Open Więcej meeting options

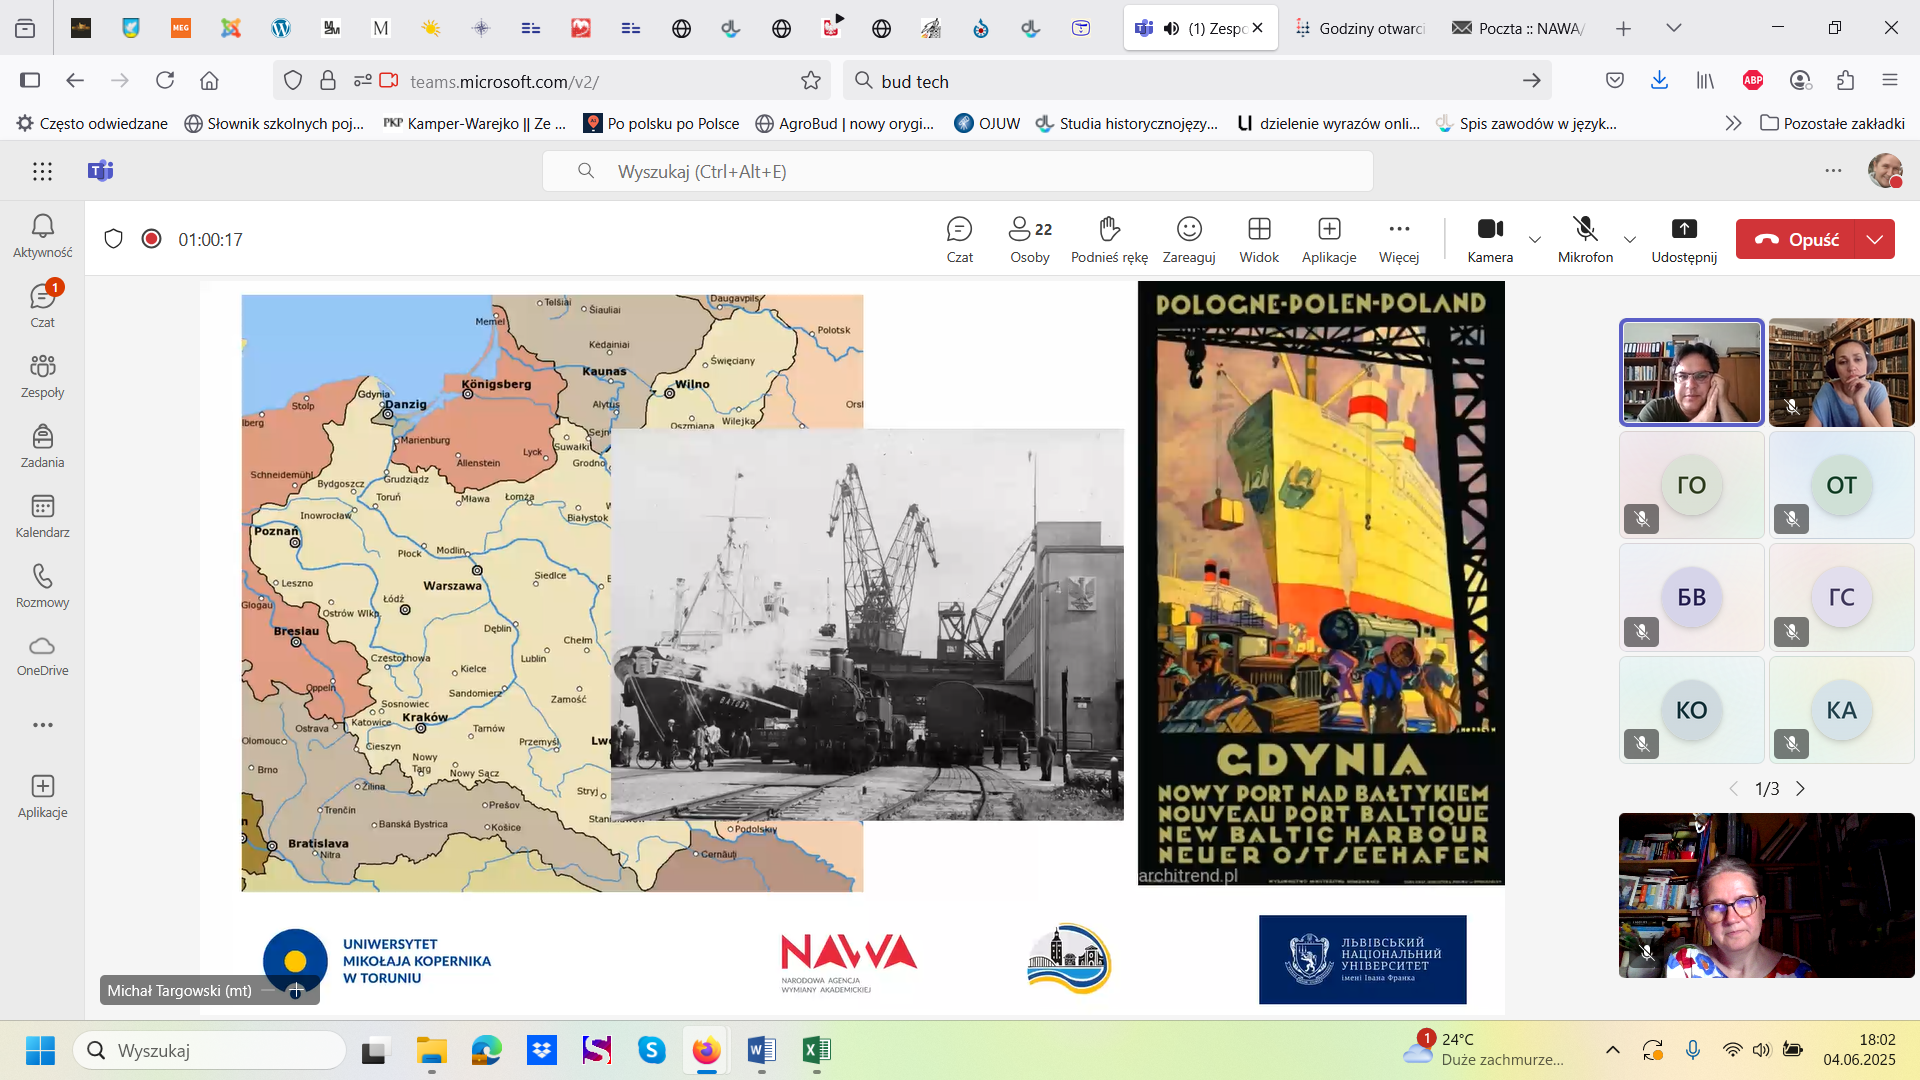click(1399, 240)
